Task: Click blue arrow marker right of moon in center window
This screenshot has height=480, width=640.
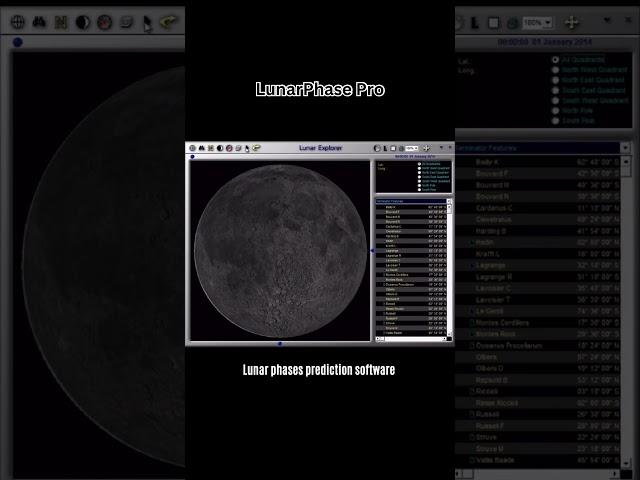Action: pos(372,251)
